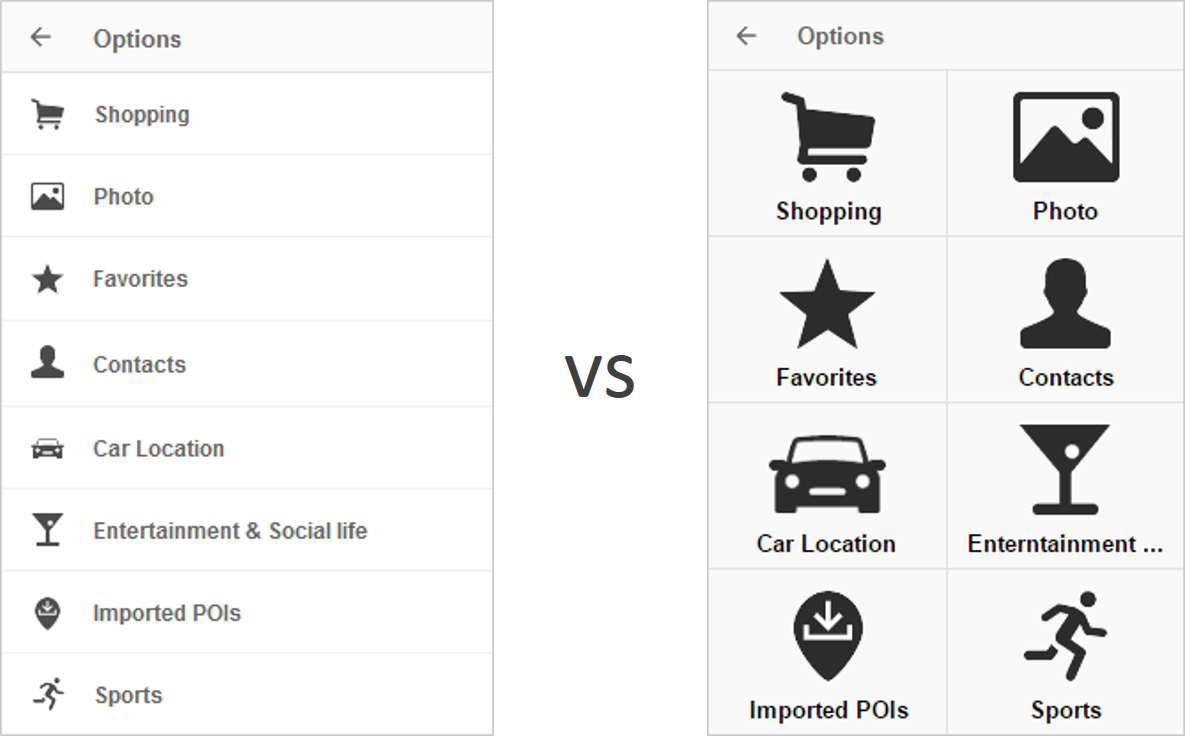This screenshot has height=736, width=1185.
Task: Tap the large star Favorites grid icon
Action: 827,304
